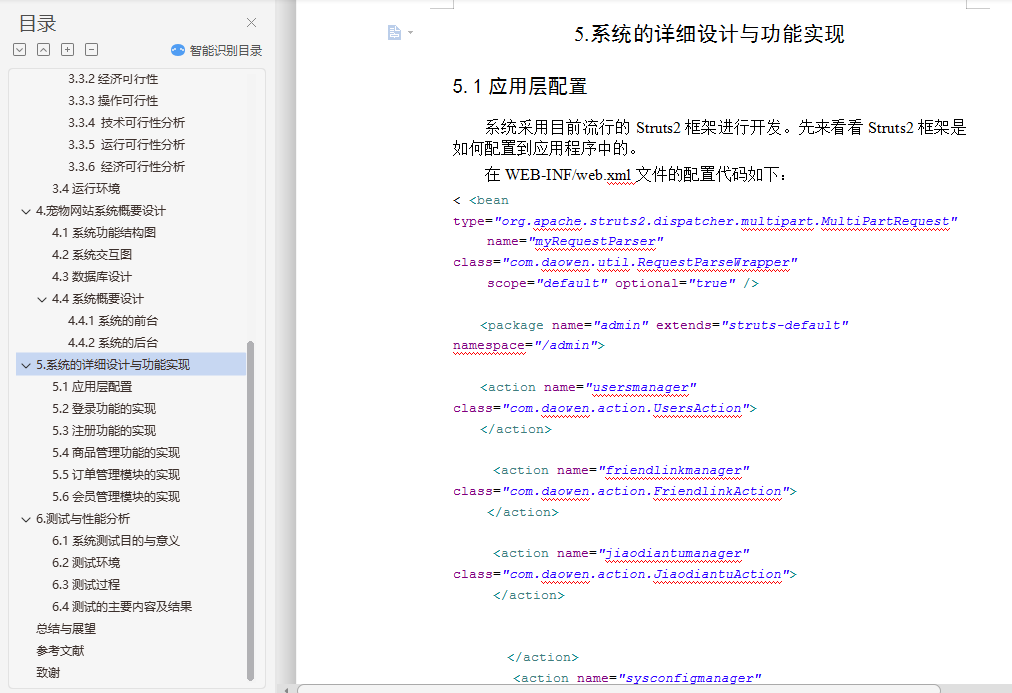The image size is (1012, 693).
Task: Click usersmanager in the action name code
Action: click(641, 387)
